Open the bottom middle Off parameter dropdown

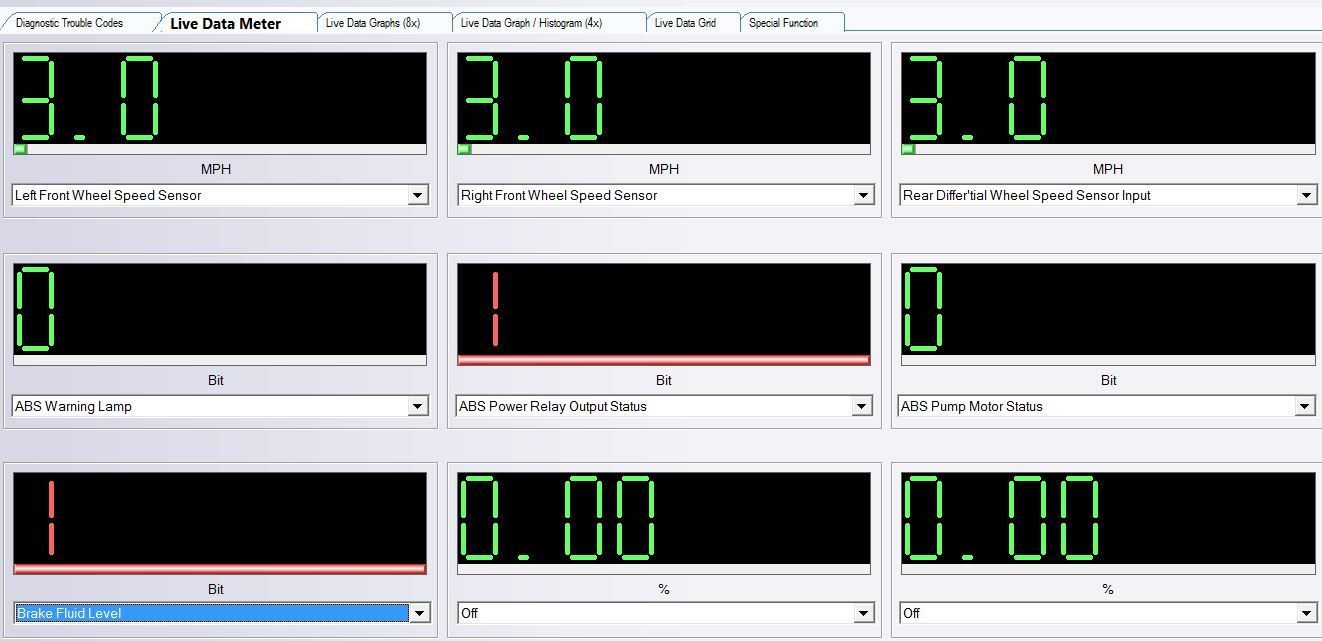click(864, 614)
